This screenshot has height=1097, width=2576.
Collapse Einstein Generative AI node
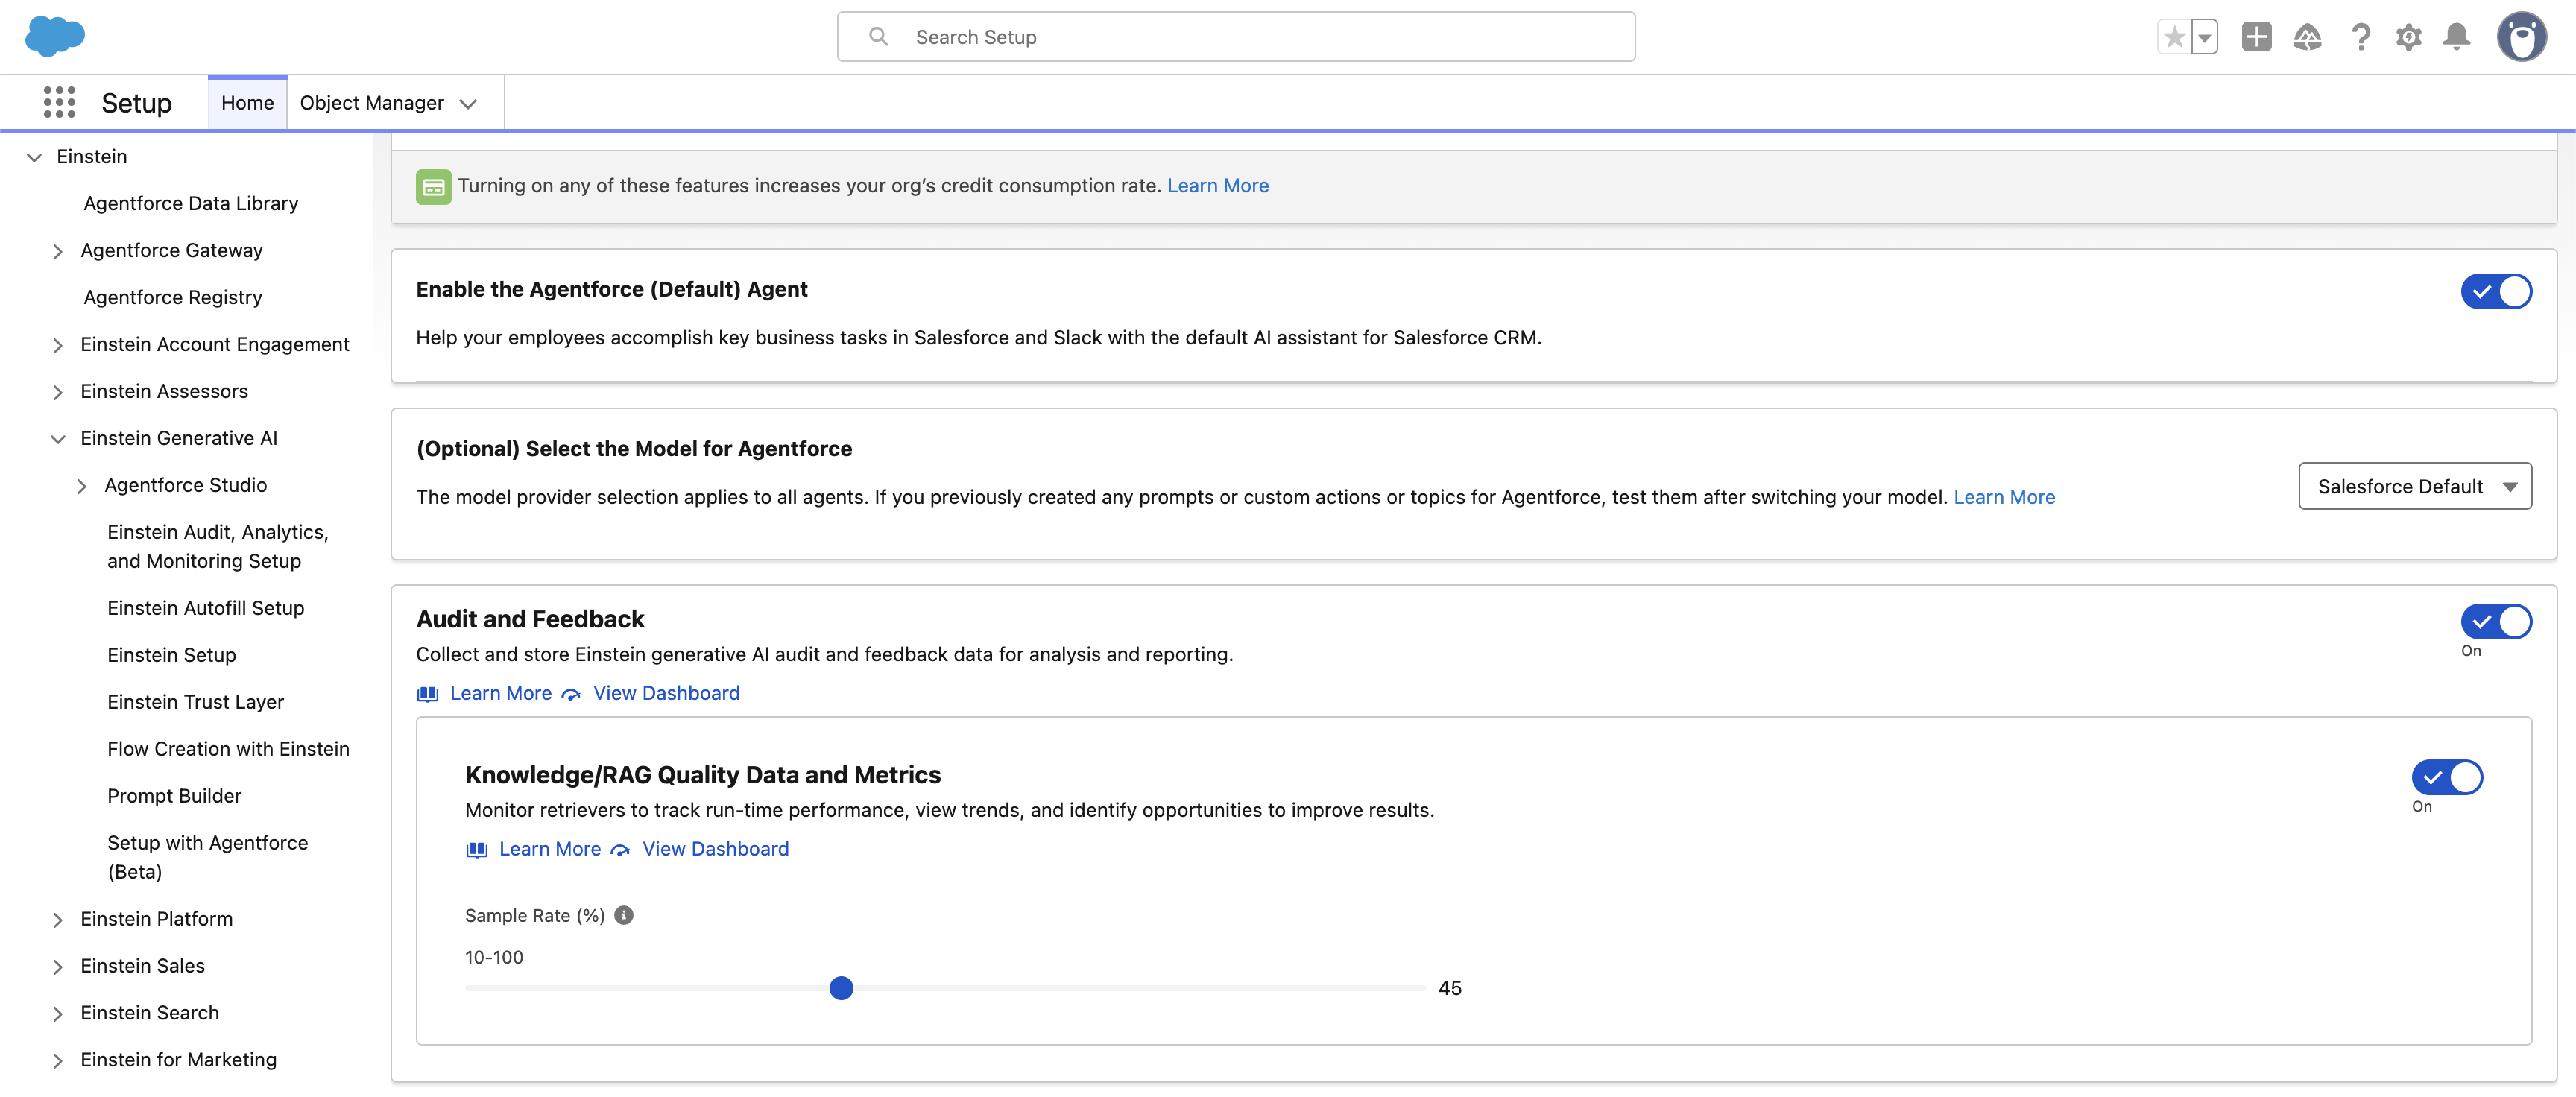[58, 439]
